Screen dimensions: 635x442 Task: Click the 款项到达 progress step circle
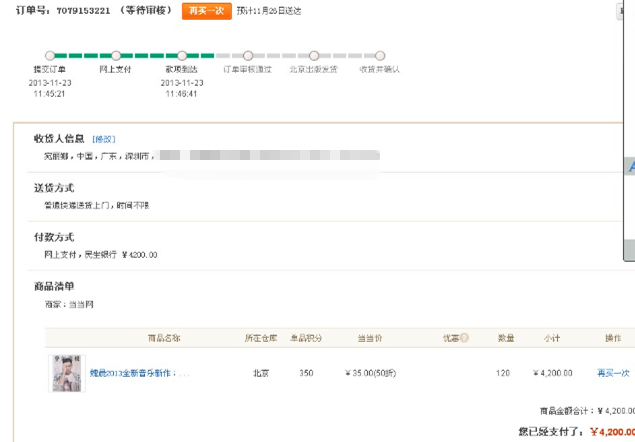pyautogui.click(x=182, y=56)
